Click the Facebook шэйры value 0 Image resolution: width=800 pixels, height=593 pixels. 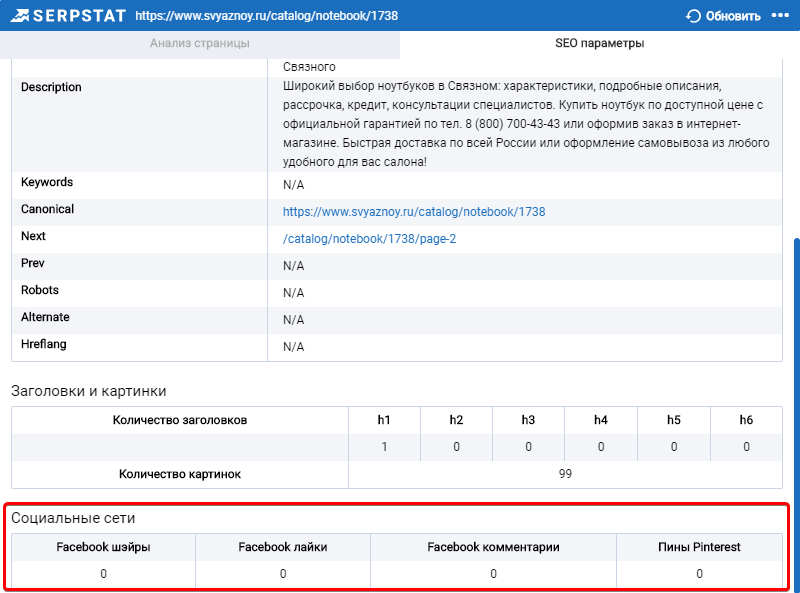pyautogui.click(x=104, y=575)
